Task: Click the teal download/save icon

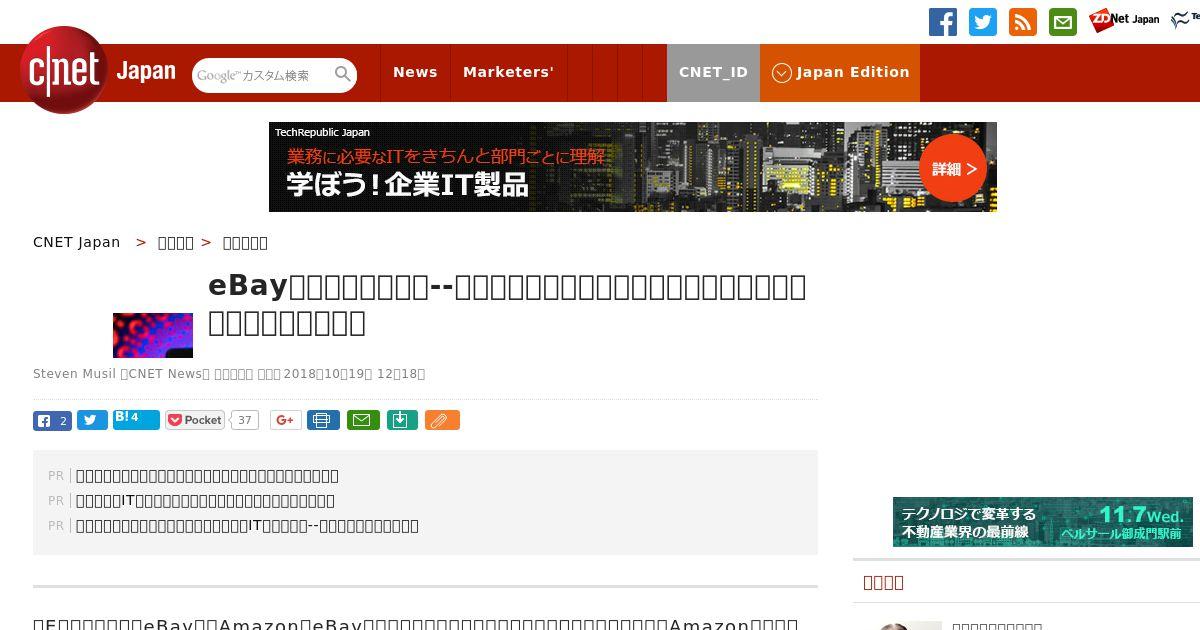Action: [x=401, y=420]
